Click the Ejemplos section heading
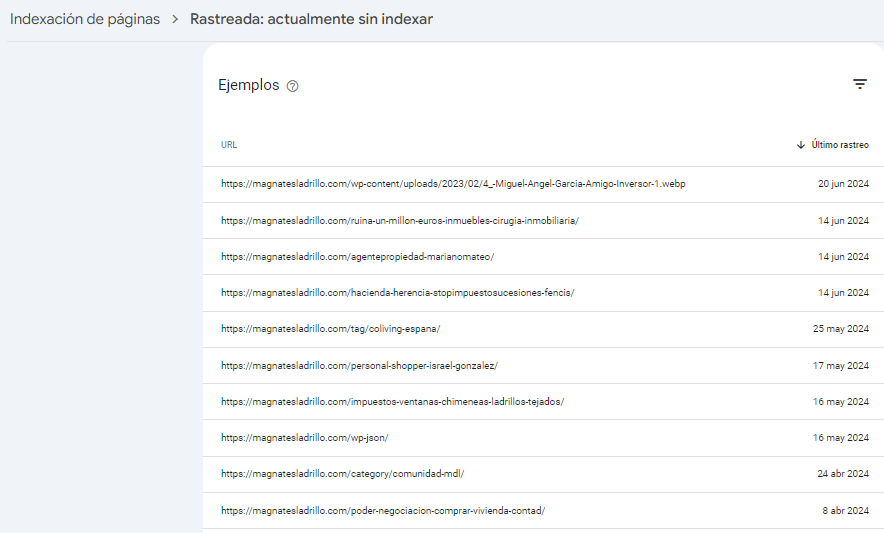This screenshot has height=533, width=884. [249, 85]
